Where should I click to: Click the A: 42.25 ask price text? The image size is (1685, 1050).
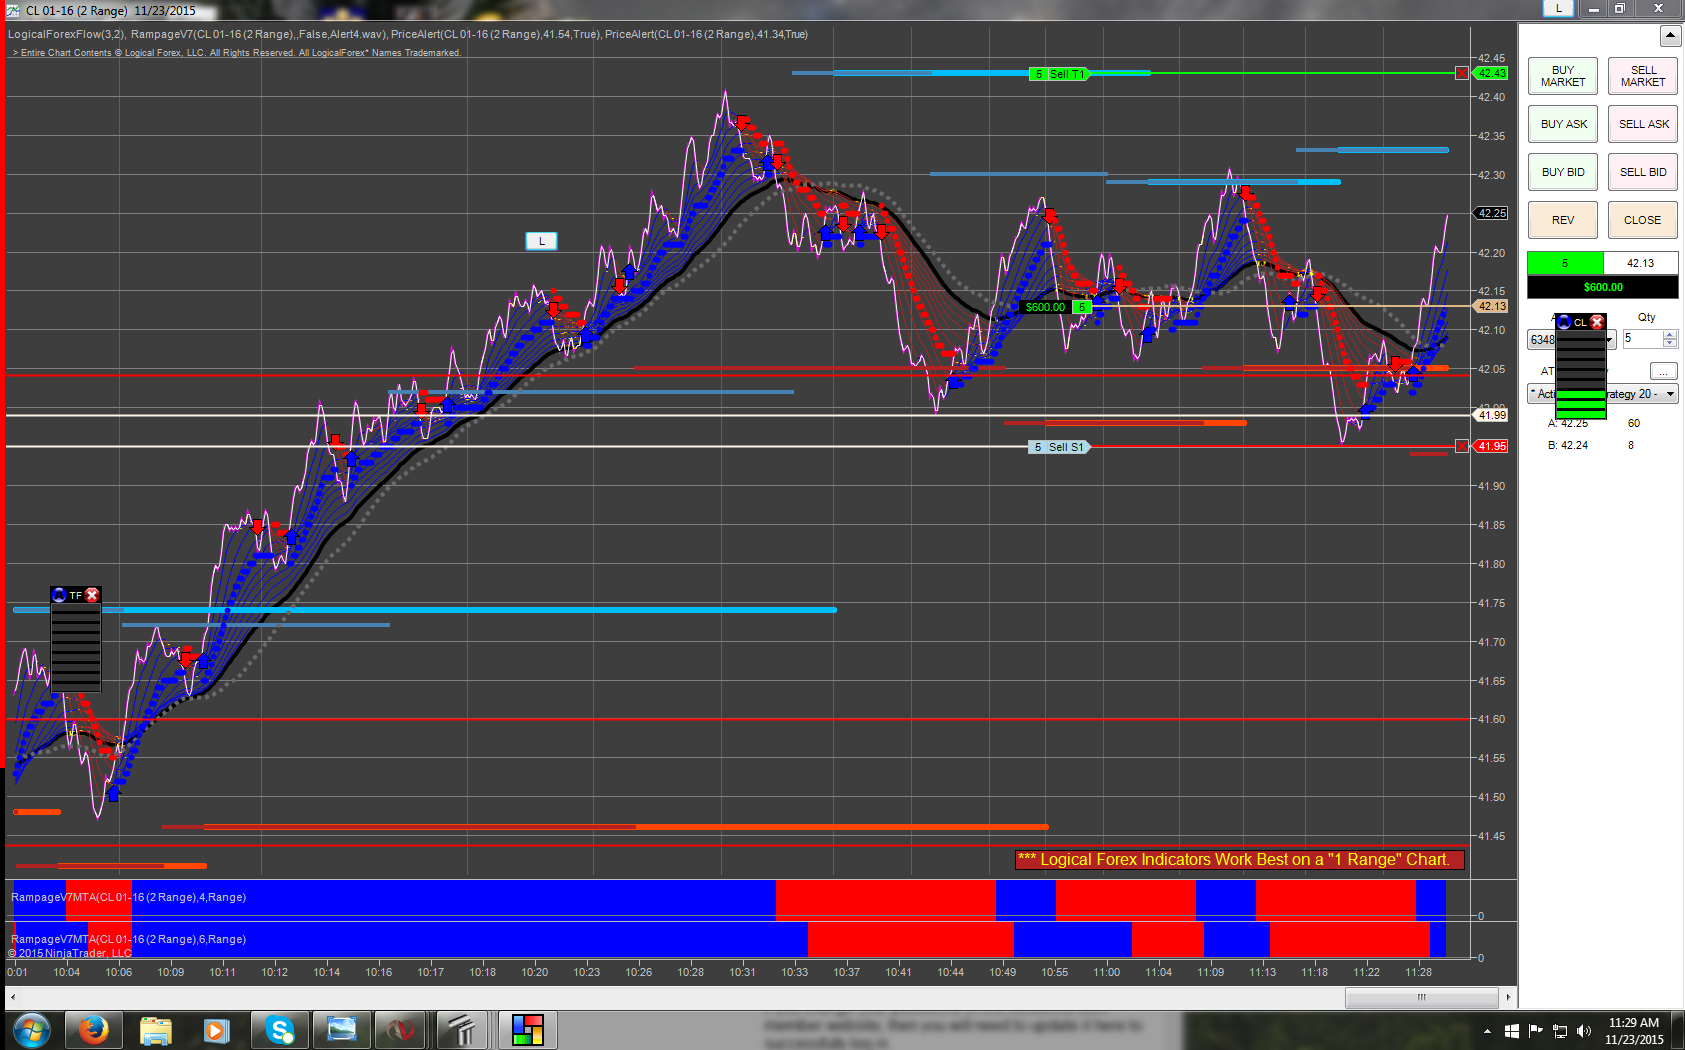tap(1568, 423)
